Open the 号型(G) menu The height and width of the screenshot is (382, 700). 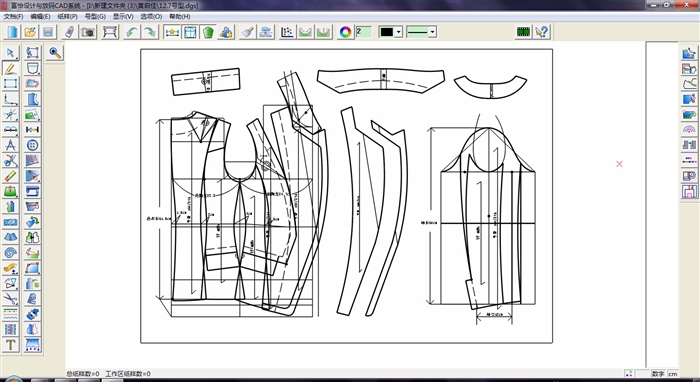[95, 17]
